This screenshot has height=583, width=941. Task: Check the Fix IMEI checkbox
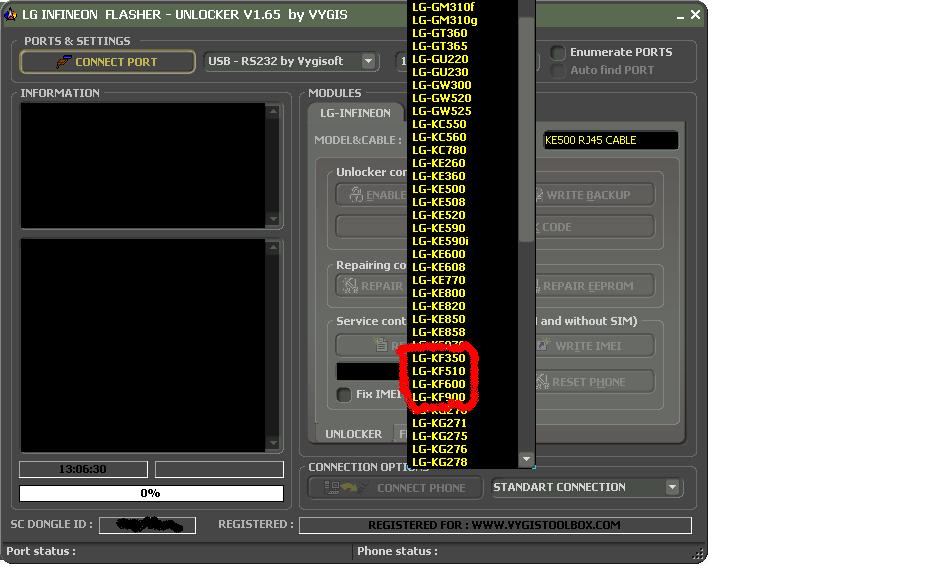[344, 394]
